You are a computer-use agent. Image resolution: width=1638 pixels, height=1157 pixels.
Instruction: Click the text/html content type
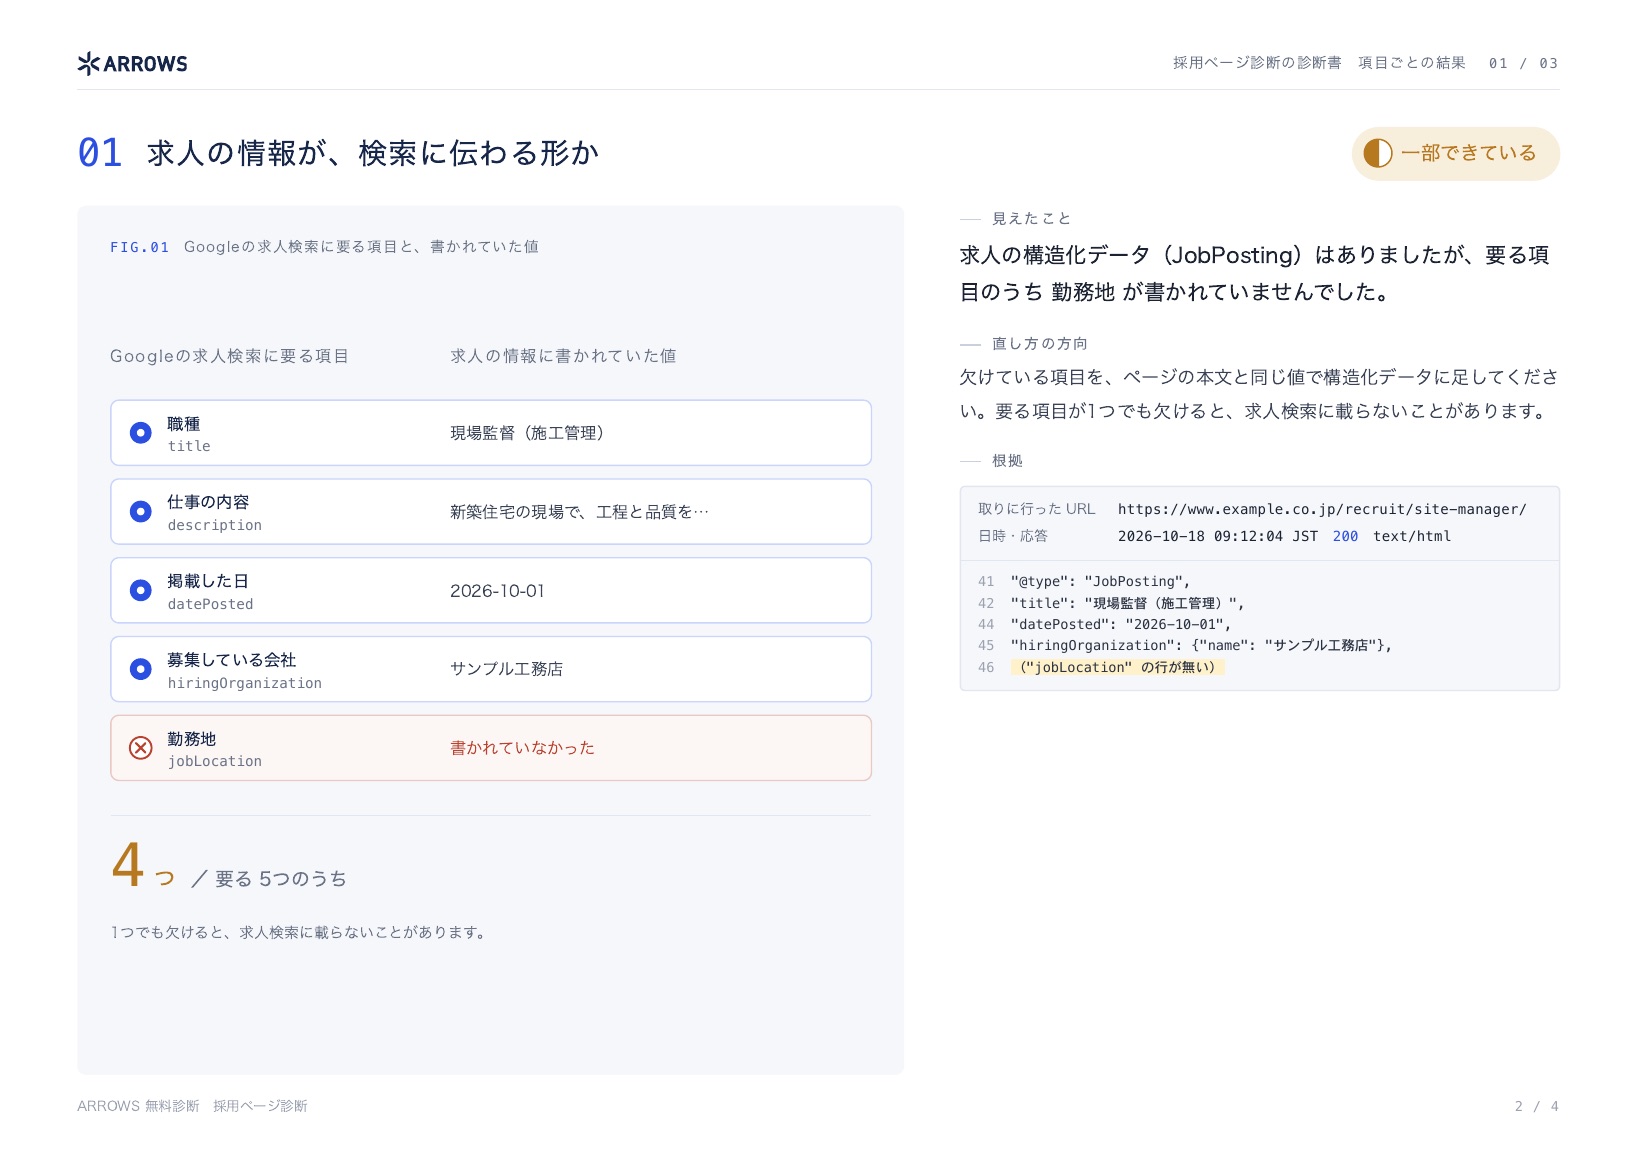point(1412,536)
